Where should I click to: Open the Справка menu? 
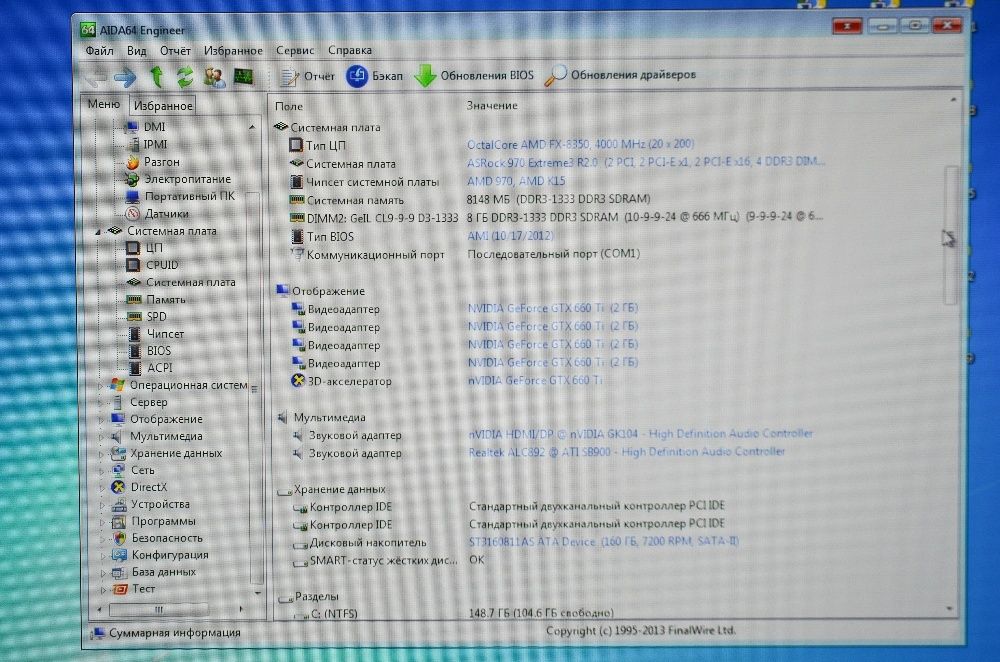349,50
